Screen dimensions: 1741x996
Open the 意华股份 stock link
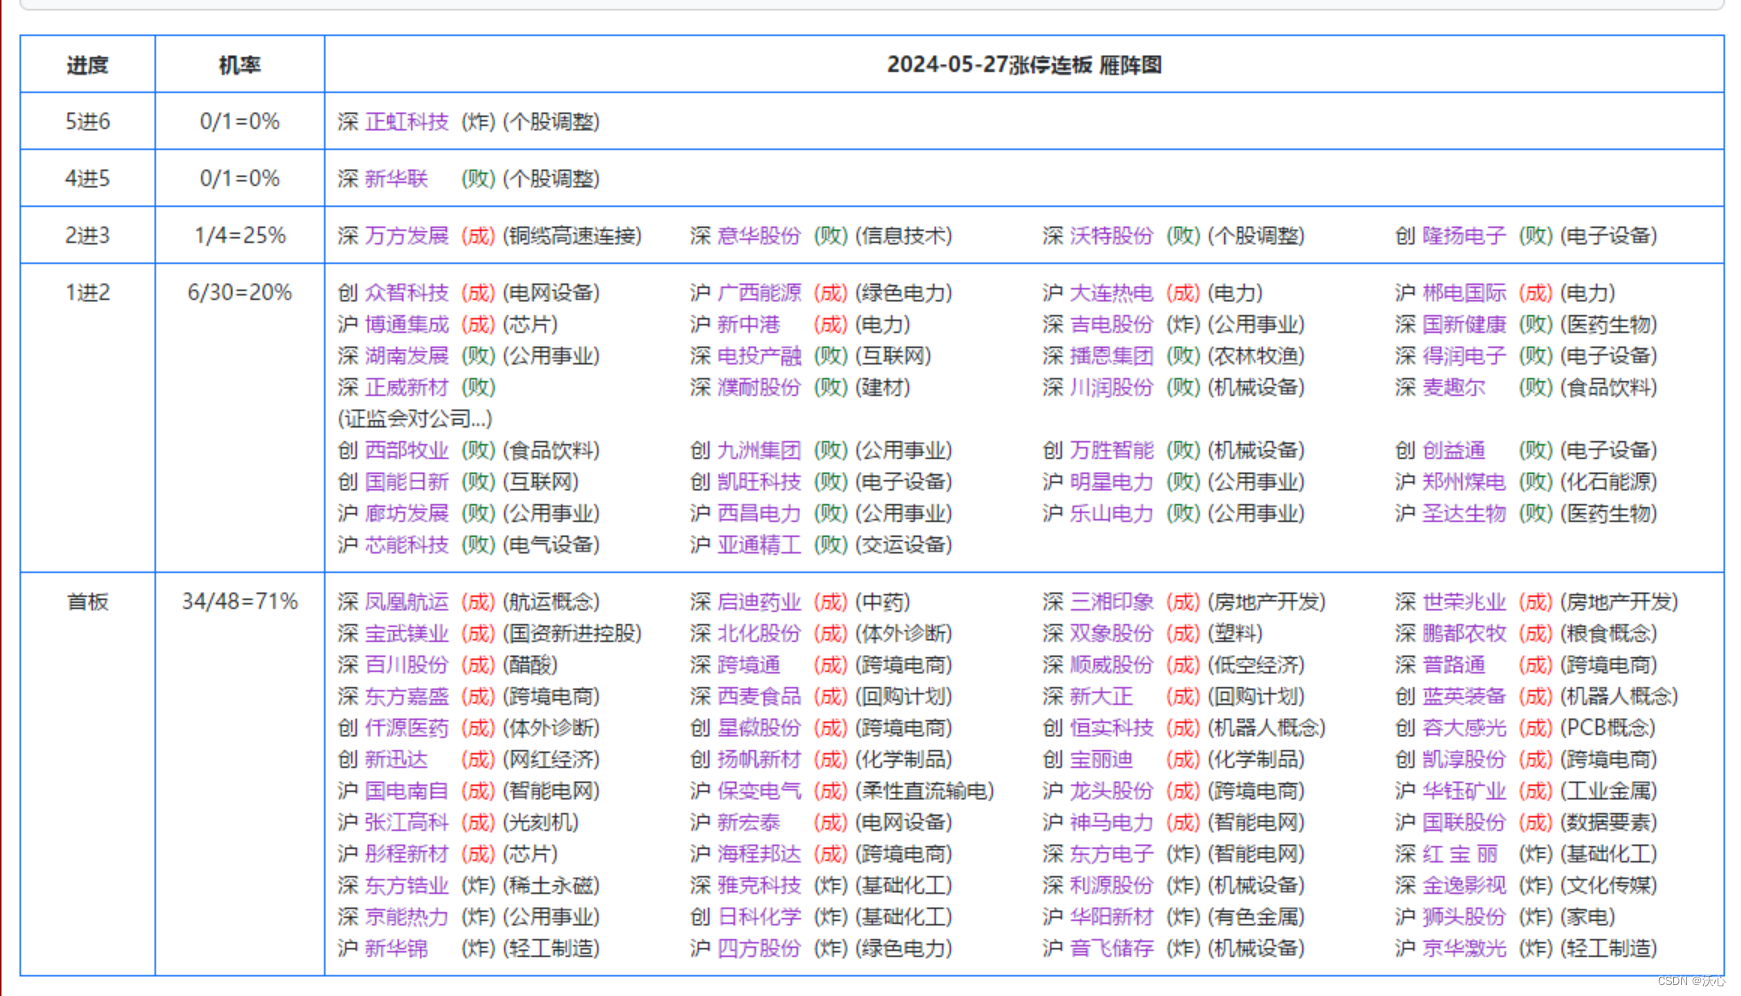759,236
